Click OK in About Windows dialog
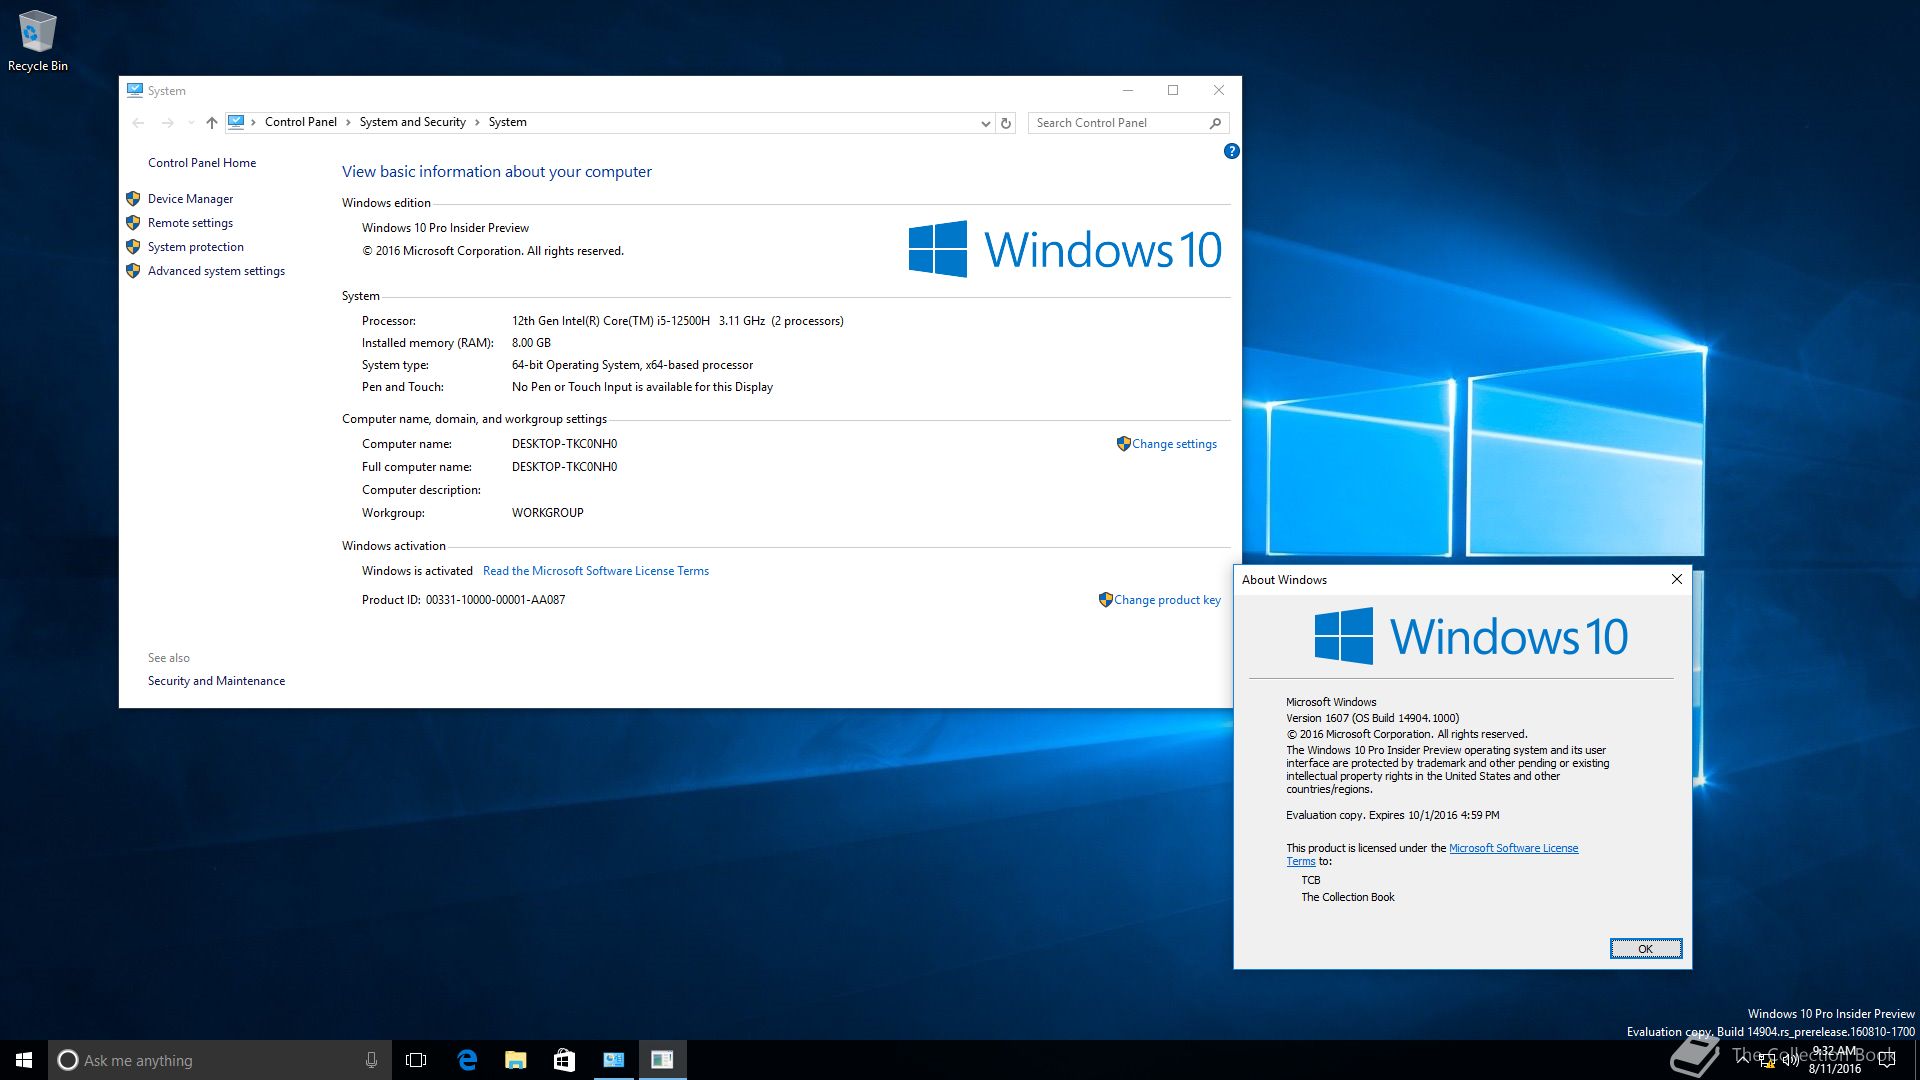 coord(1645,949)
